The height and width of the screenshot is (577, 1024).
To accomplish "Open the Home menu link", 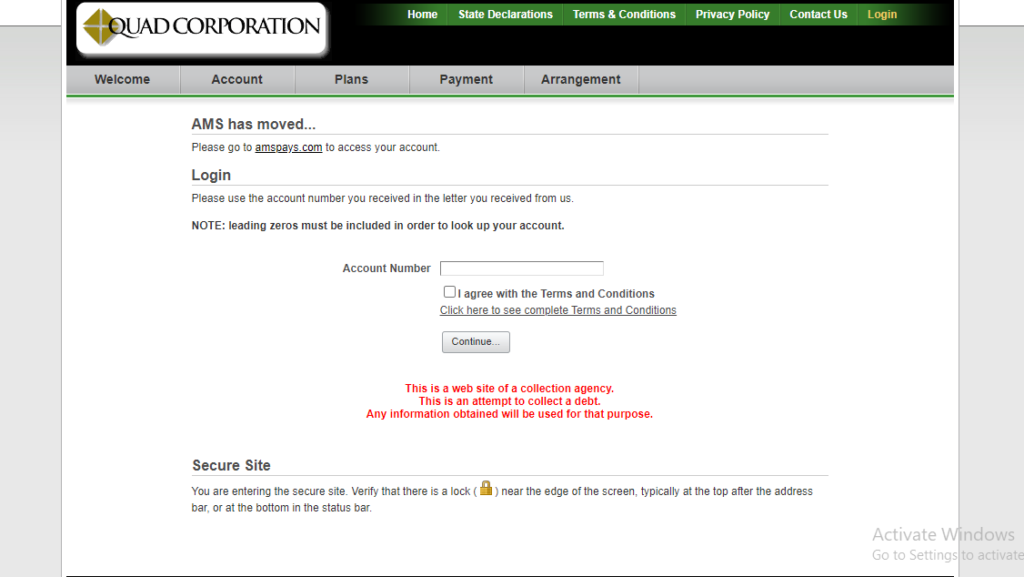I will [422, 14].
